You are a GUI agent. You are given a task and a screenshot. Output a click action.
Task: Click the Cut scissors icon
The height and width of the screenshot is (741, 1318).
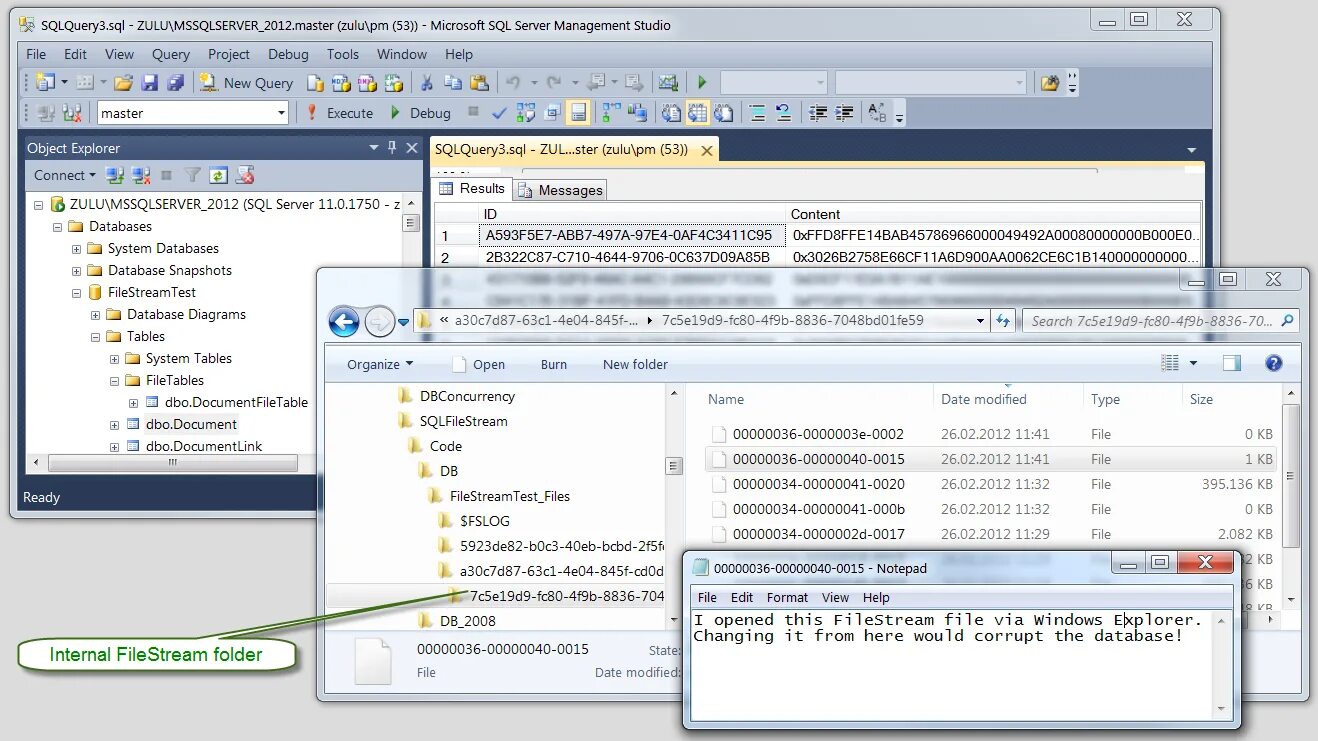(426, 83)
